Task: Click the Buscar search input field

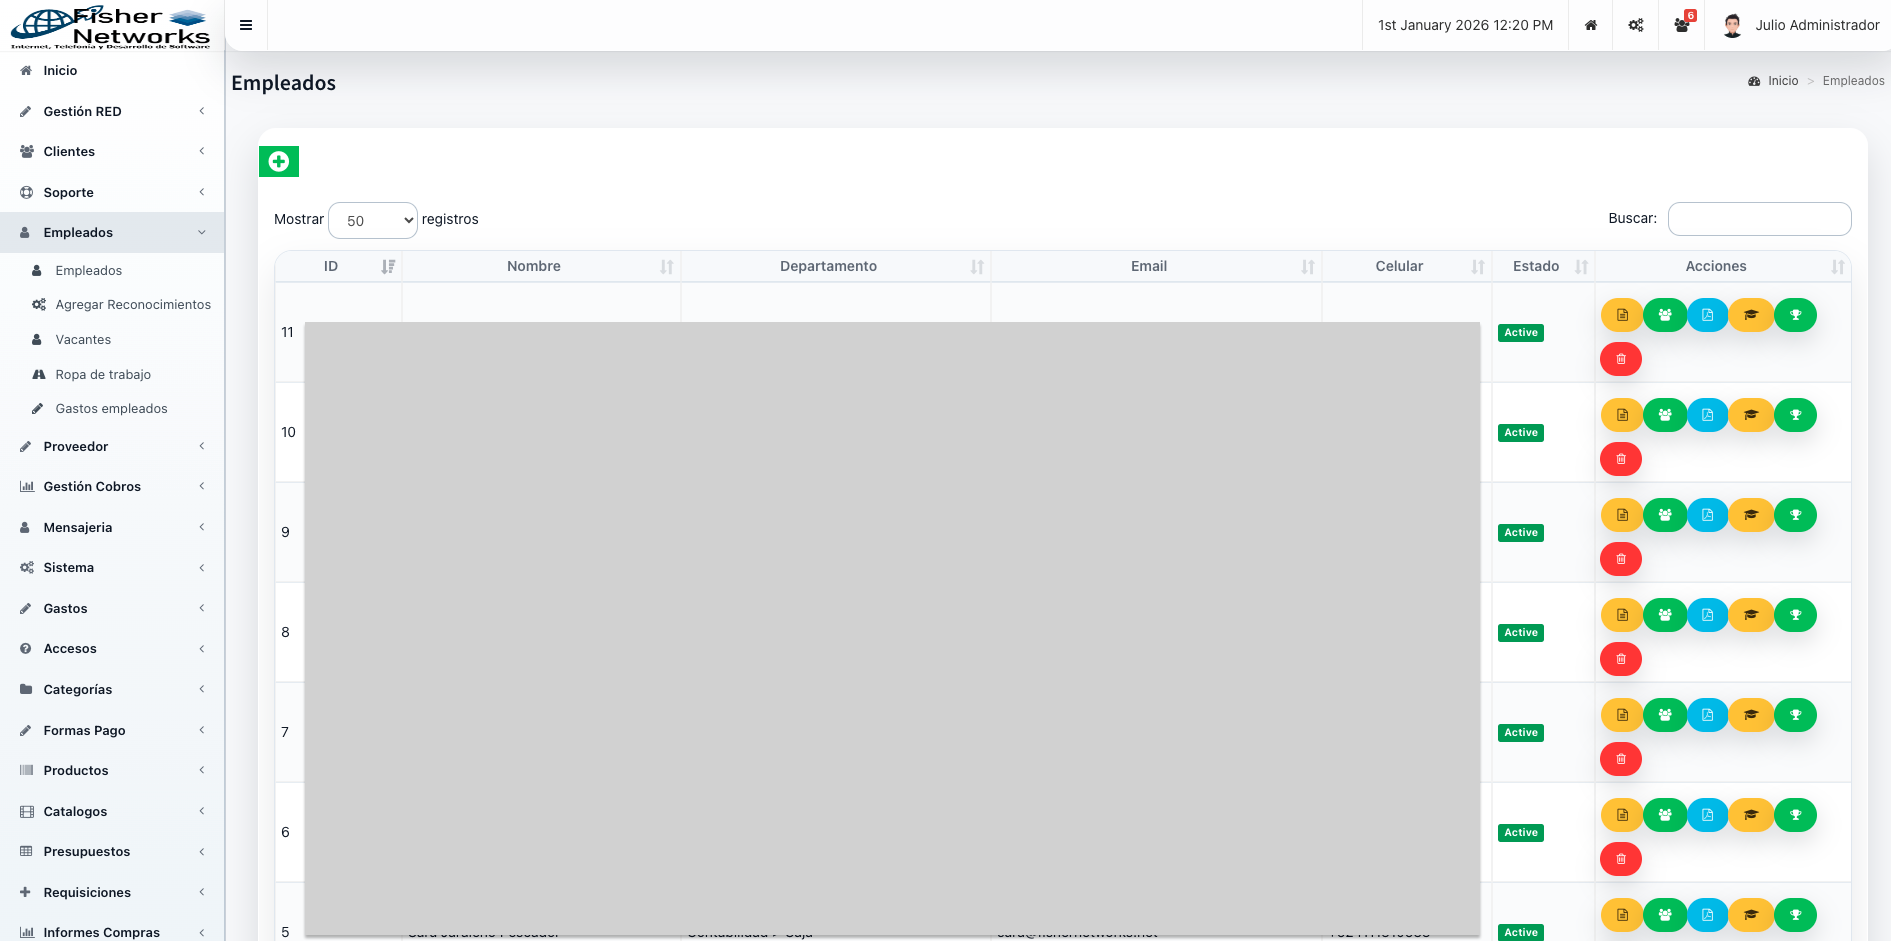Action: (x=1759, y=219)
